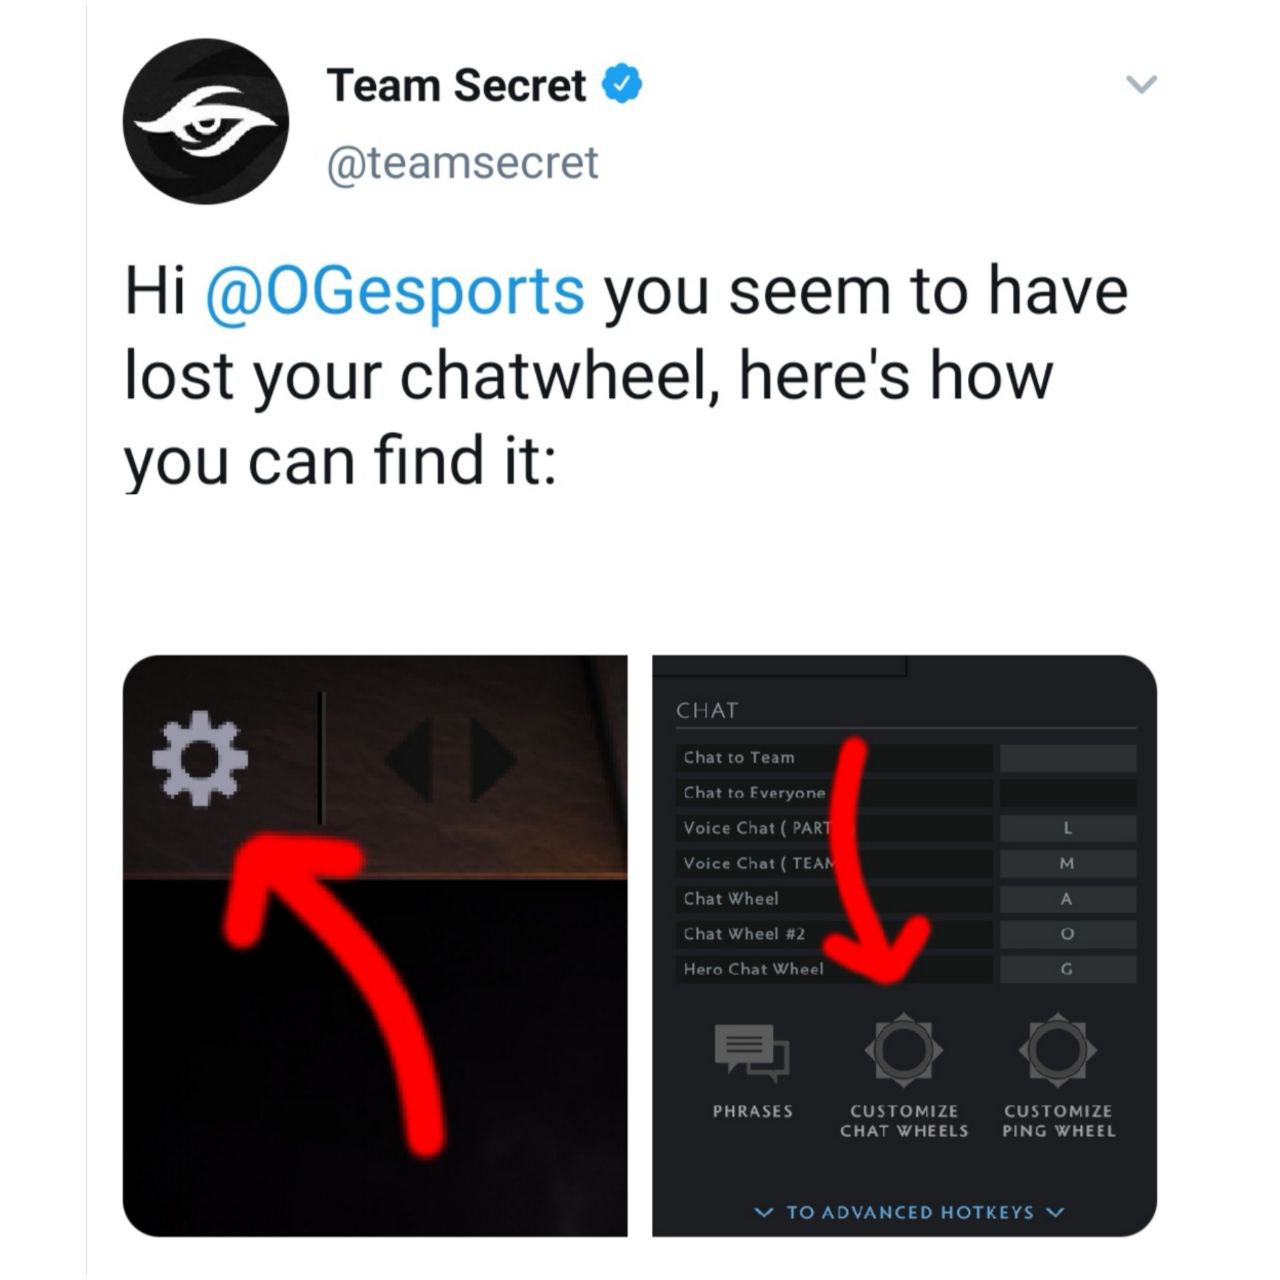
Task: Select the Chat to Team hotkey field
Action: point(1068,757)
